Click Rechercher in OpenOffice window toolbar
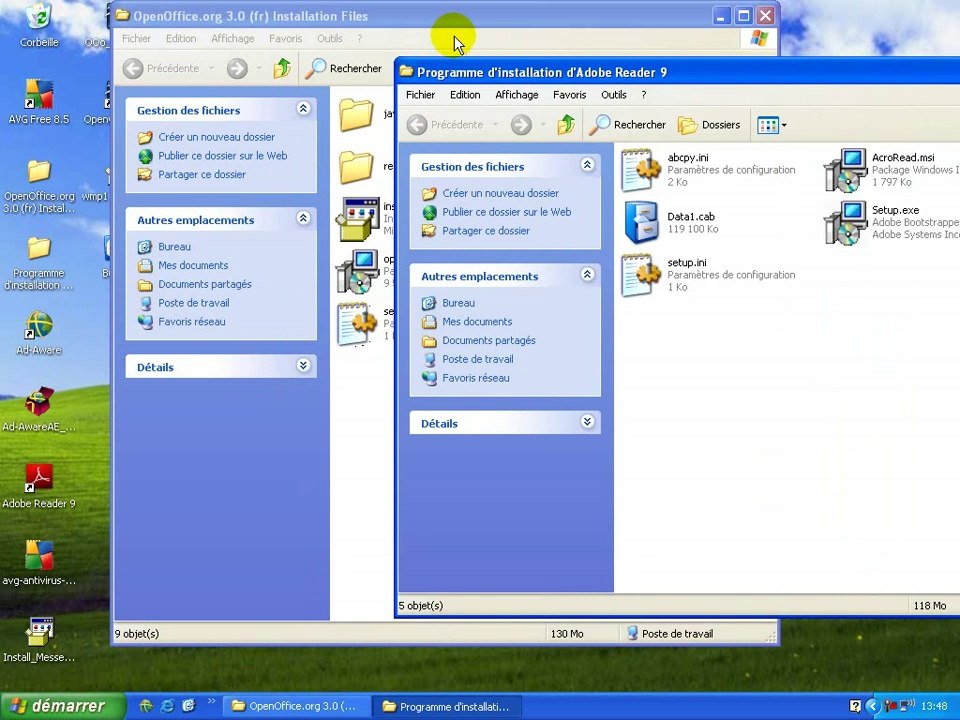960x720 pixels. [344, 68]
